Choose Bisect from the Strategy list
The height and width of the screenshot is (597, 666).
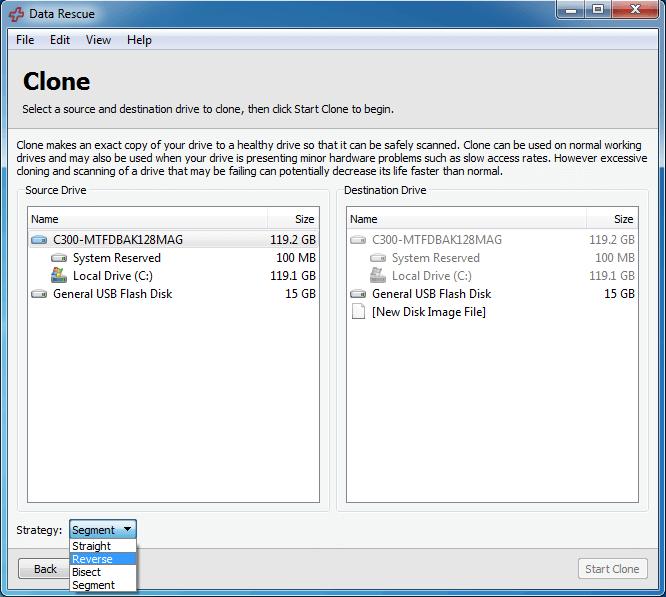[103, 572]
